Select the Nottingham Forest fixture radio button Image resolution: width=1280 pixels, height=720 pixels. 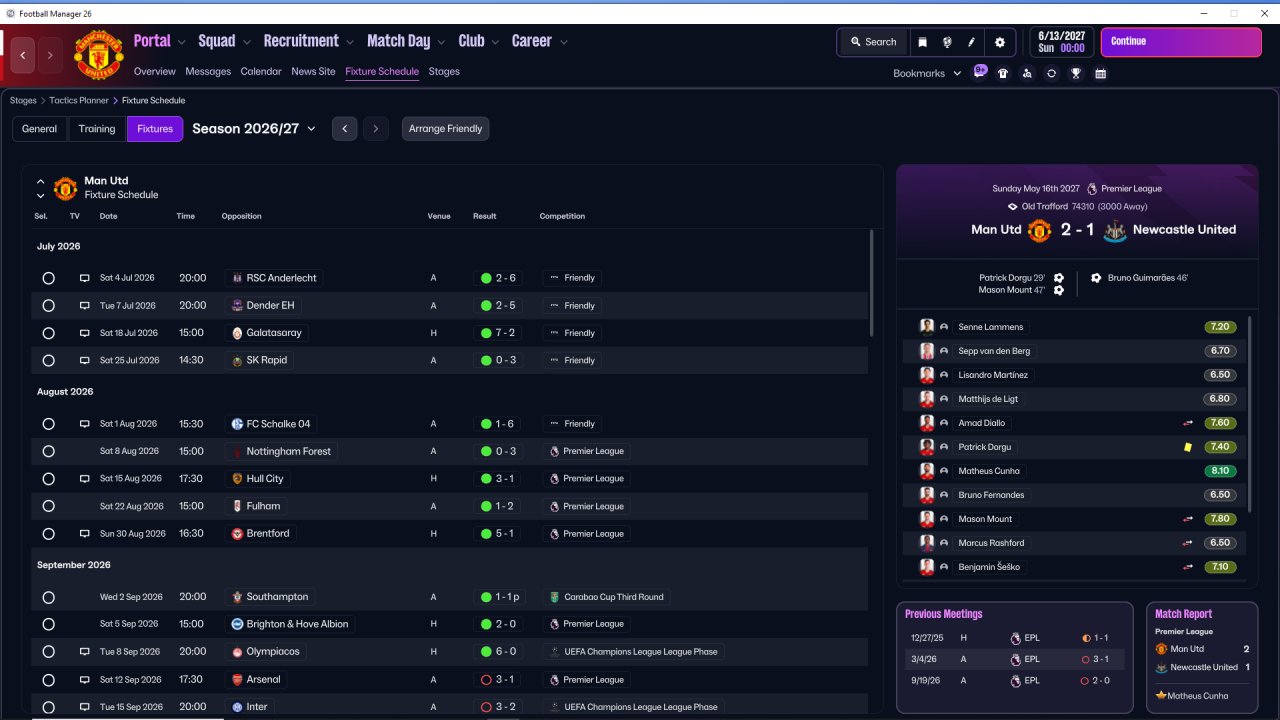point(48,452)
